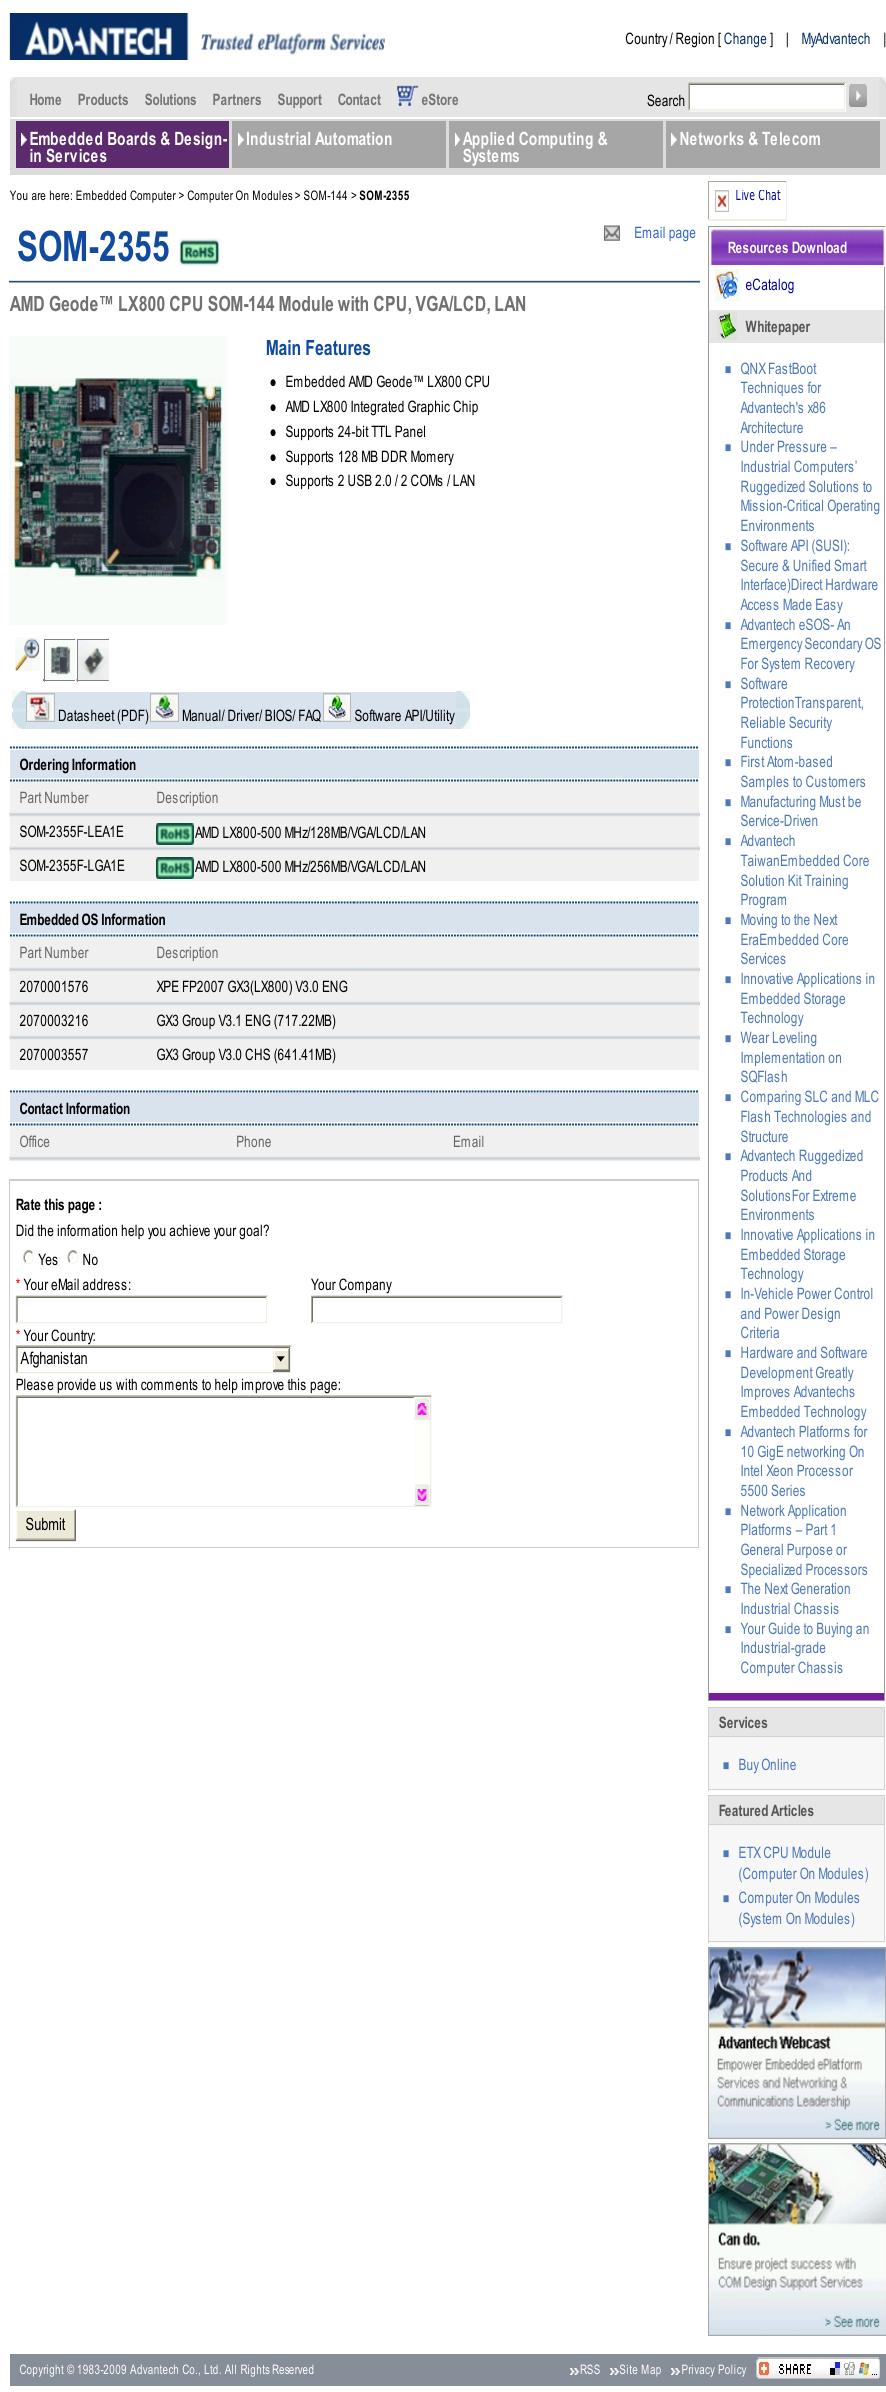
Task: Click part number 2070003216 text
Action: (54, 1021)
